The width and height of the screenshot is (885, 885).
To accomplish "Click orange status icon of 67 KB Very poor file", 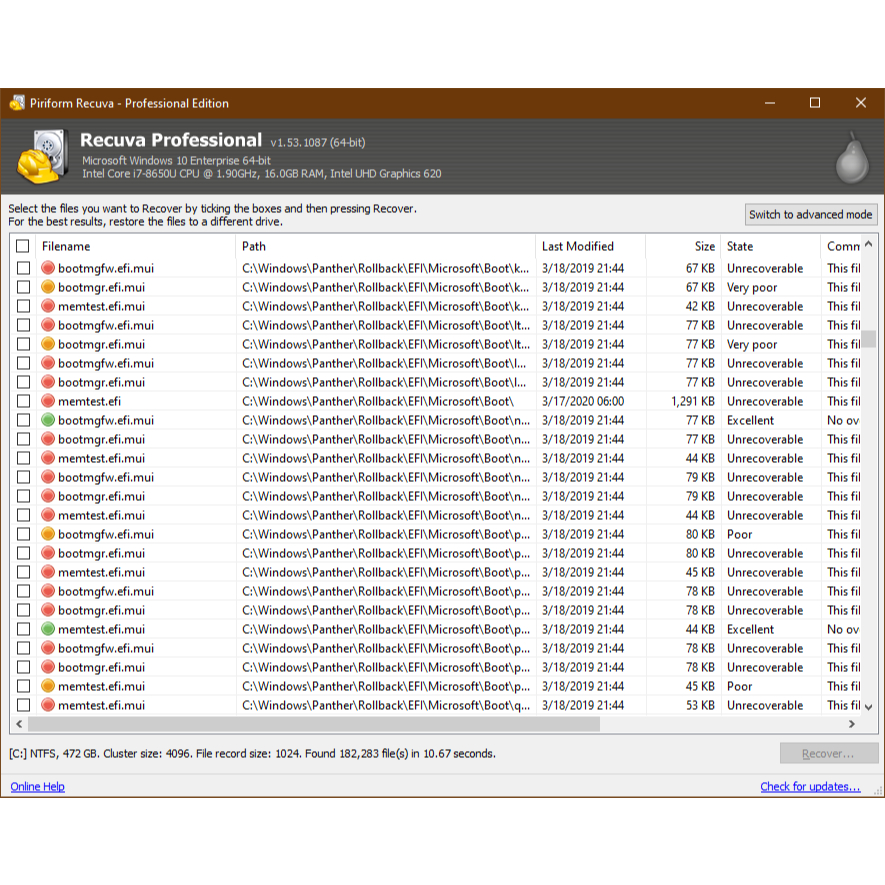I will pyautogui.click(x=48, y=287).
